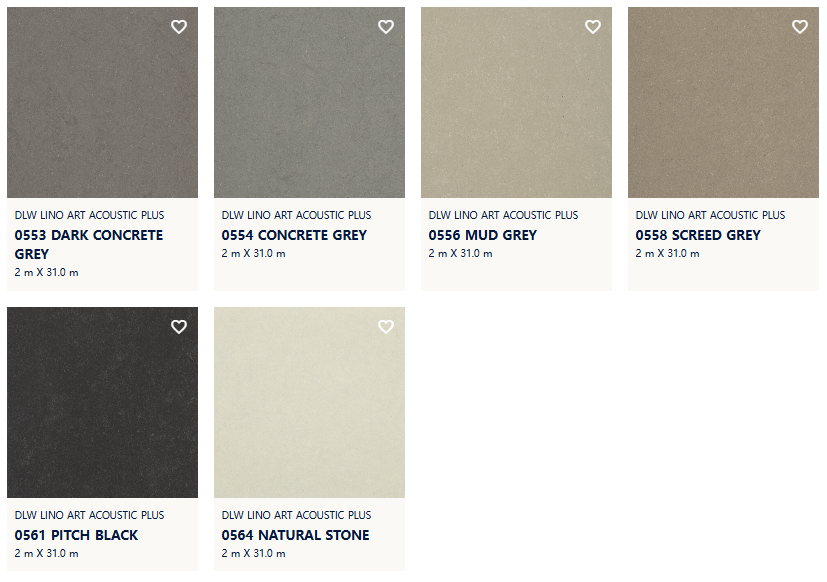This screenshot has height=582, width=827.
Task: Favorite the 0561 Pitch Black product
Action: 179,327
